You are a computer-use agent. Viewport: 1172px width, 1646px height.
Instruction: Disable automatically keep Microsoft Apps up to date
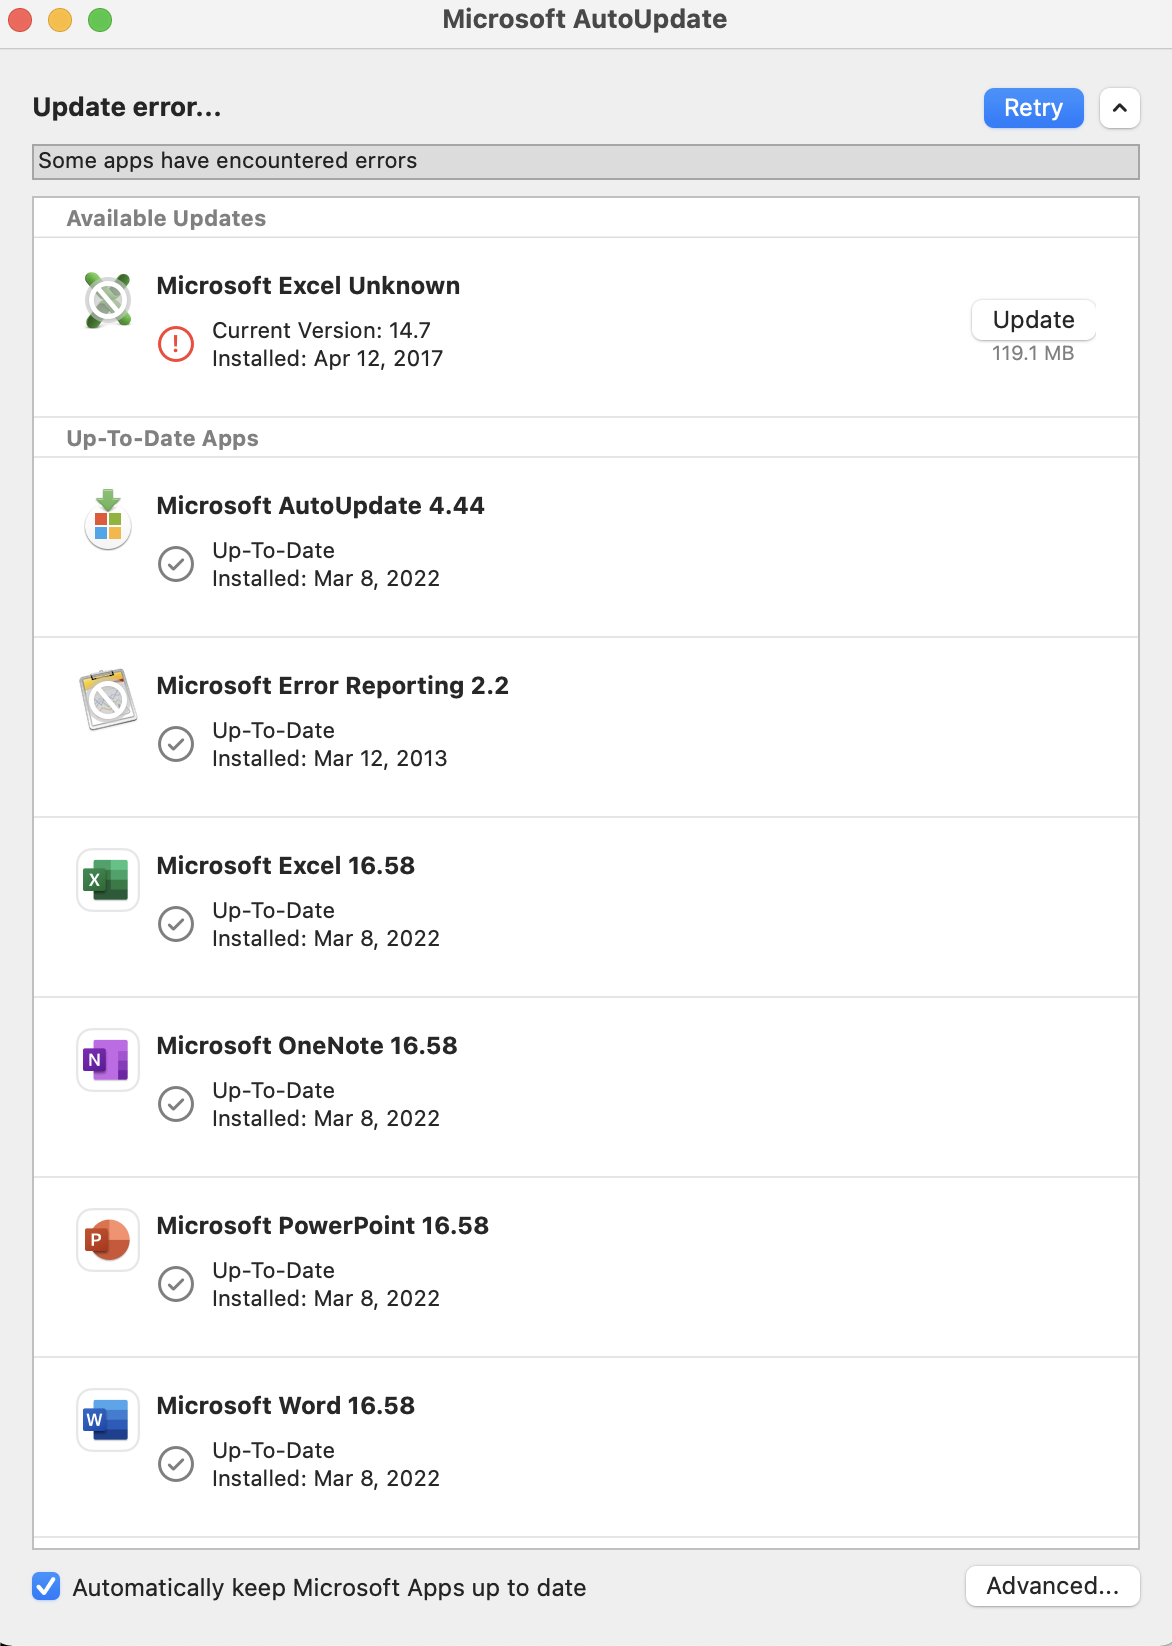point(46,1587)
